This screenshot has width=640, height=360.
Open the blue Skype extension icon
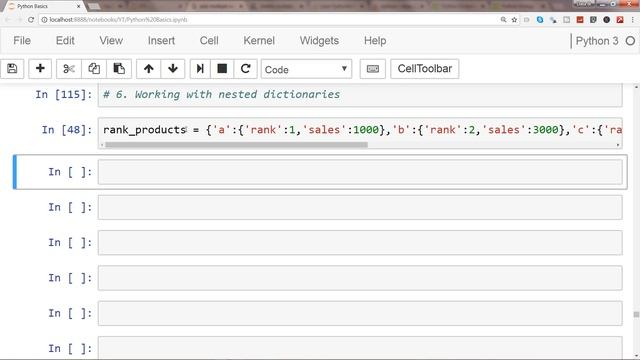(x=540, y=20)
